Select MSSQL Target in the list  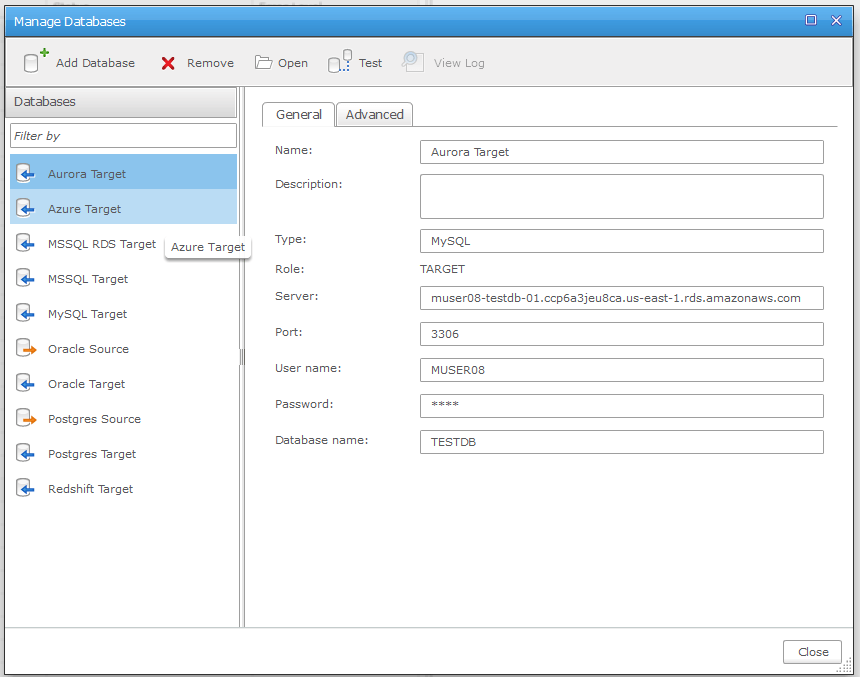pos(88,279)
